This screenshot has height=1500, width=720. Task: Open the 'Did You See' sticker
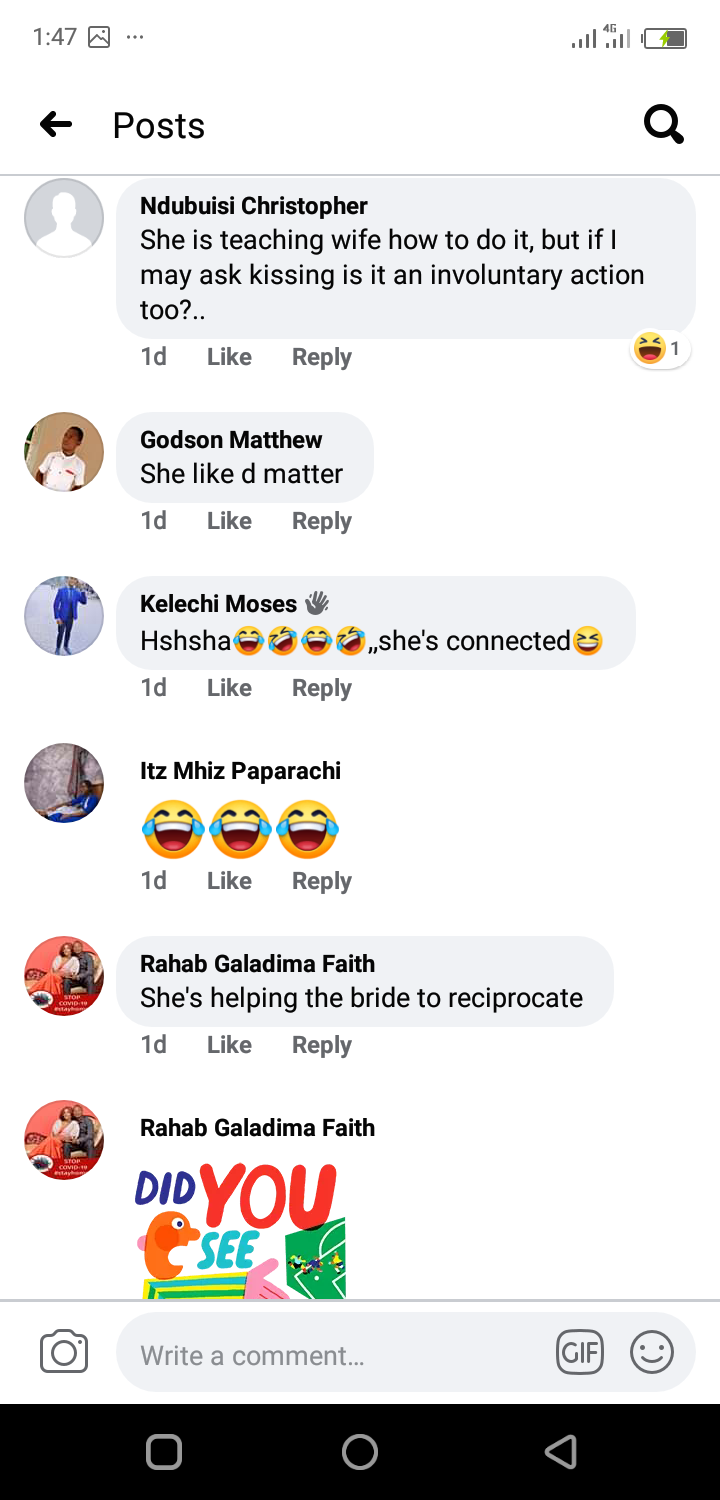click(240, 1232)
